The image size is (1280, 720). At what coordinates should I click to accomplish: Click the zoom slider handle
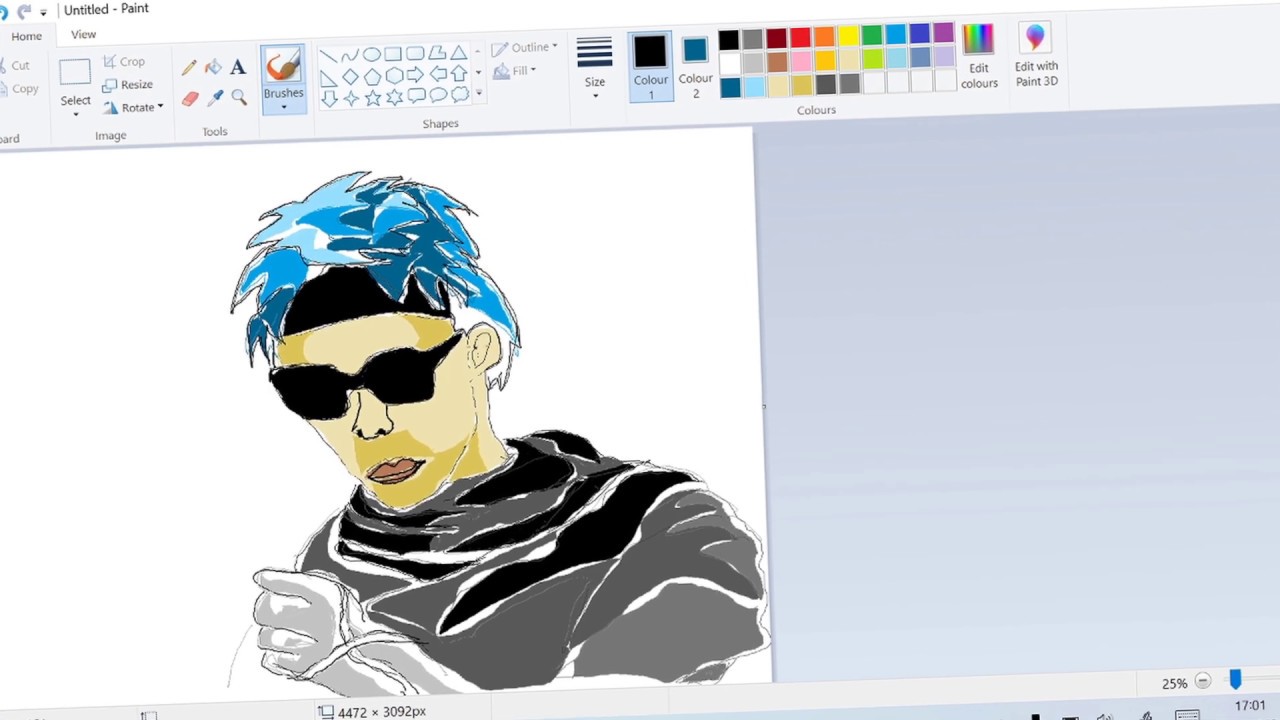click(x=1235, y=680)
